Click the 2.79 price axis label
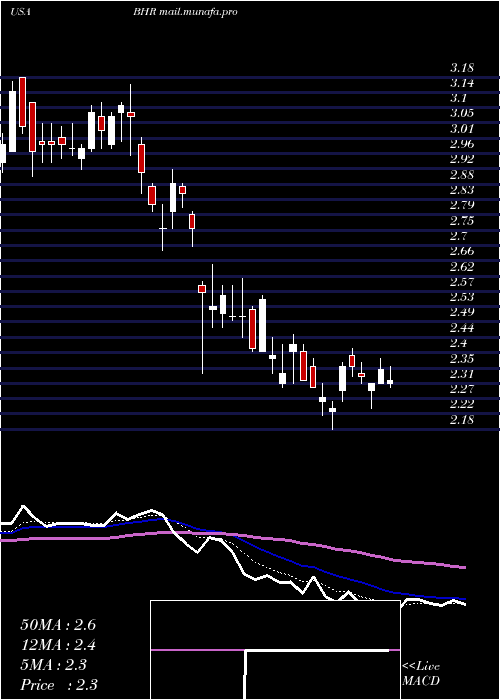 point(462,206)
